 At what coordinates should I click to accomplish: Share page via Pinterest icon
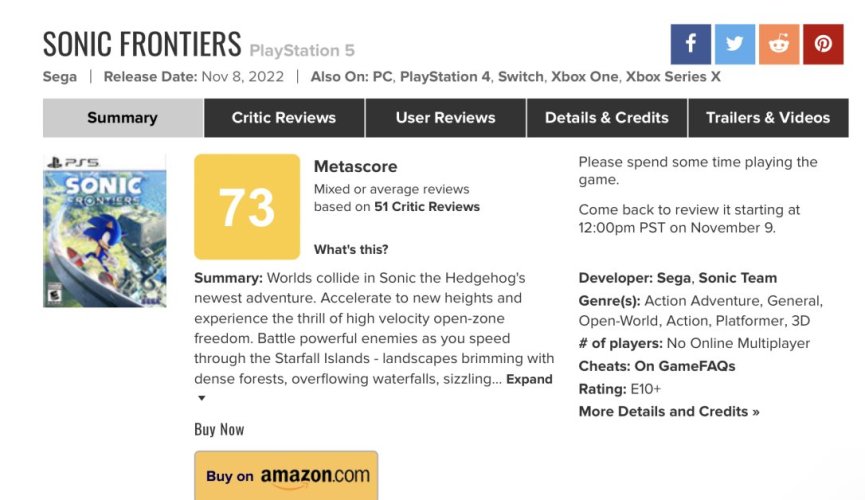pos(823,44)
